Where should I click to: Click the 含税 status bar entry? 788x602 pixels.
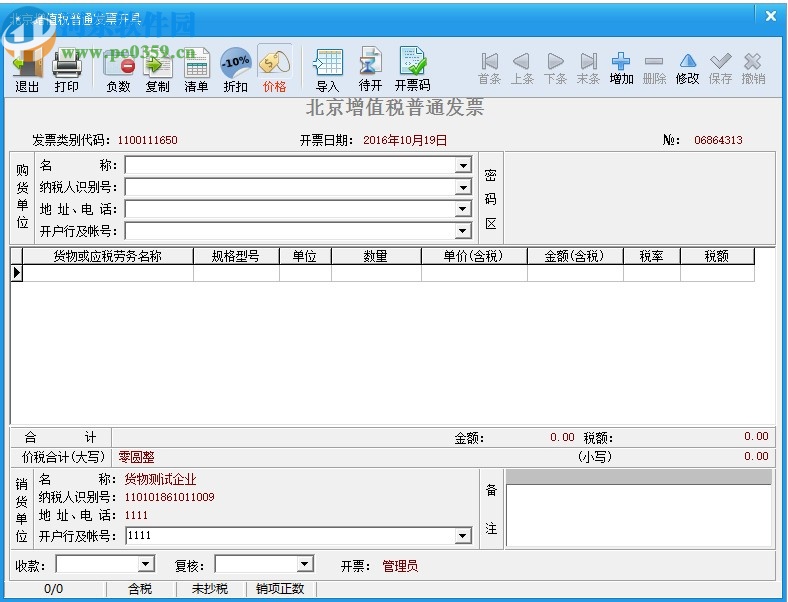tap(140, 588)
